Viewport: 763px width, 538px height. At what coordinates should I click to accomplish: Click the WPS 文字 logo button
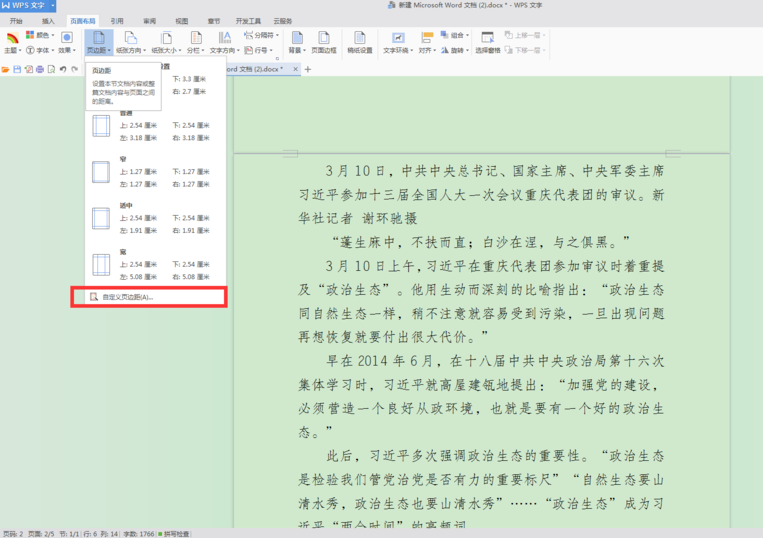(24, 5)
